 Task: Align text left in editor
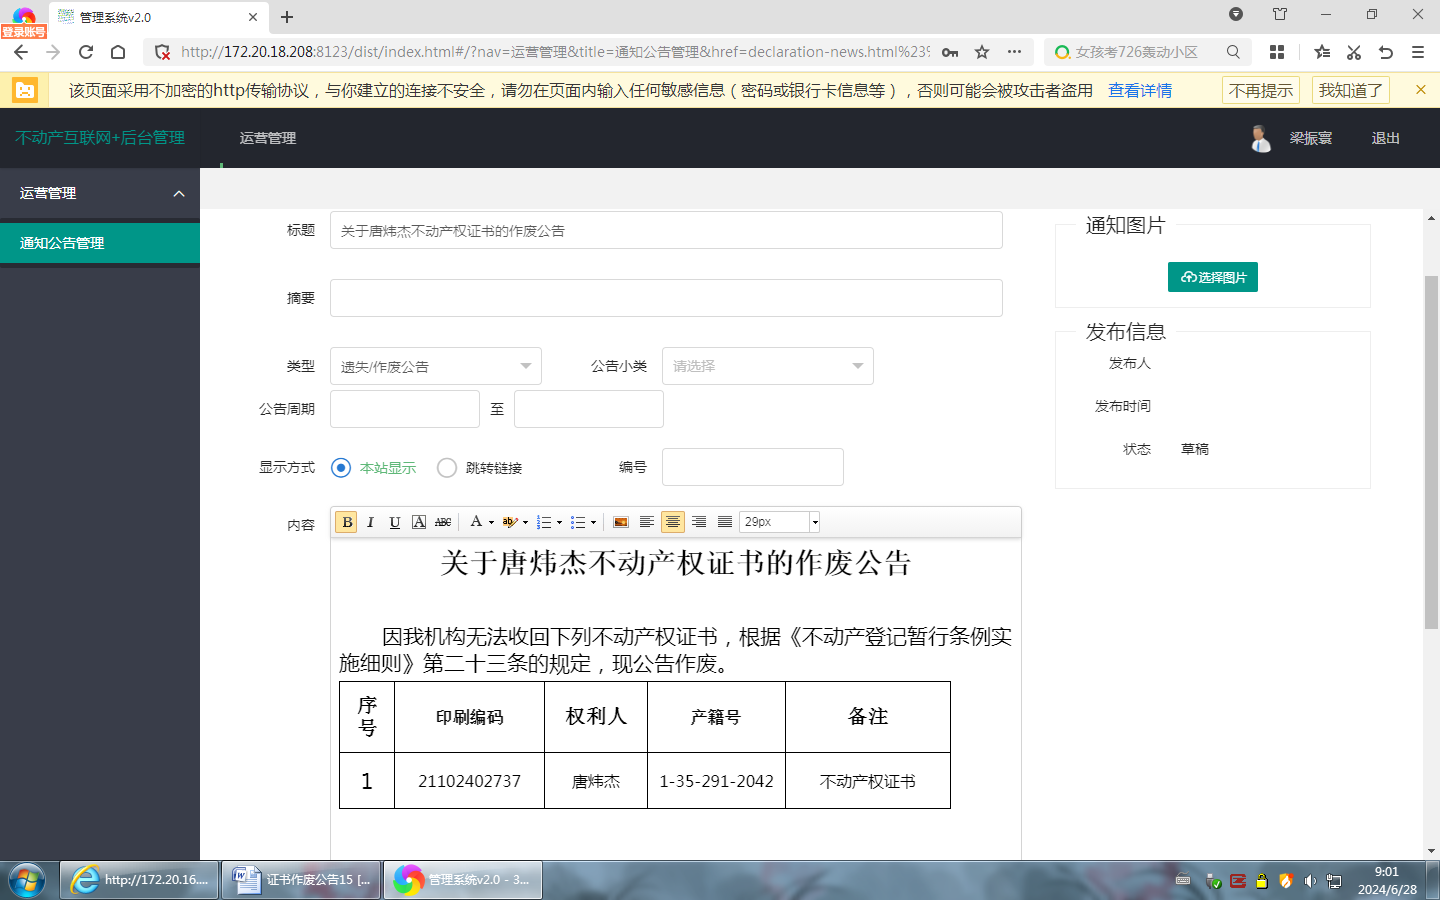(x=647, y=522)
